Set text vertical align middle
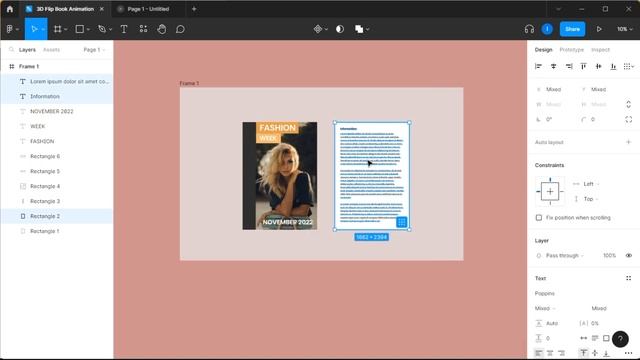Image resolution: width=640 pixels, height=360 pixels. (x=595, y=353)
